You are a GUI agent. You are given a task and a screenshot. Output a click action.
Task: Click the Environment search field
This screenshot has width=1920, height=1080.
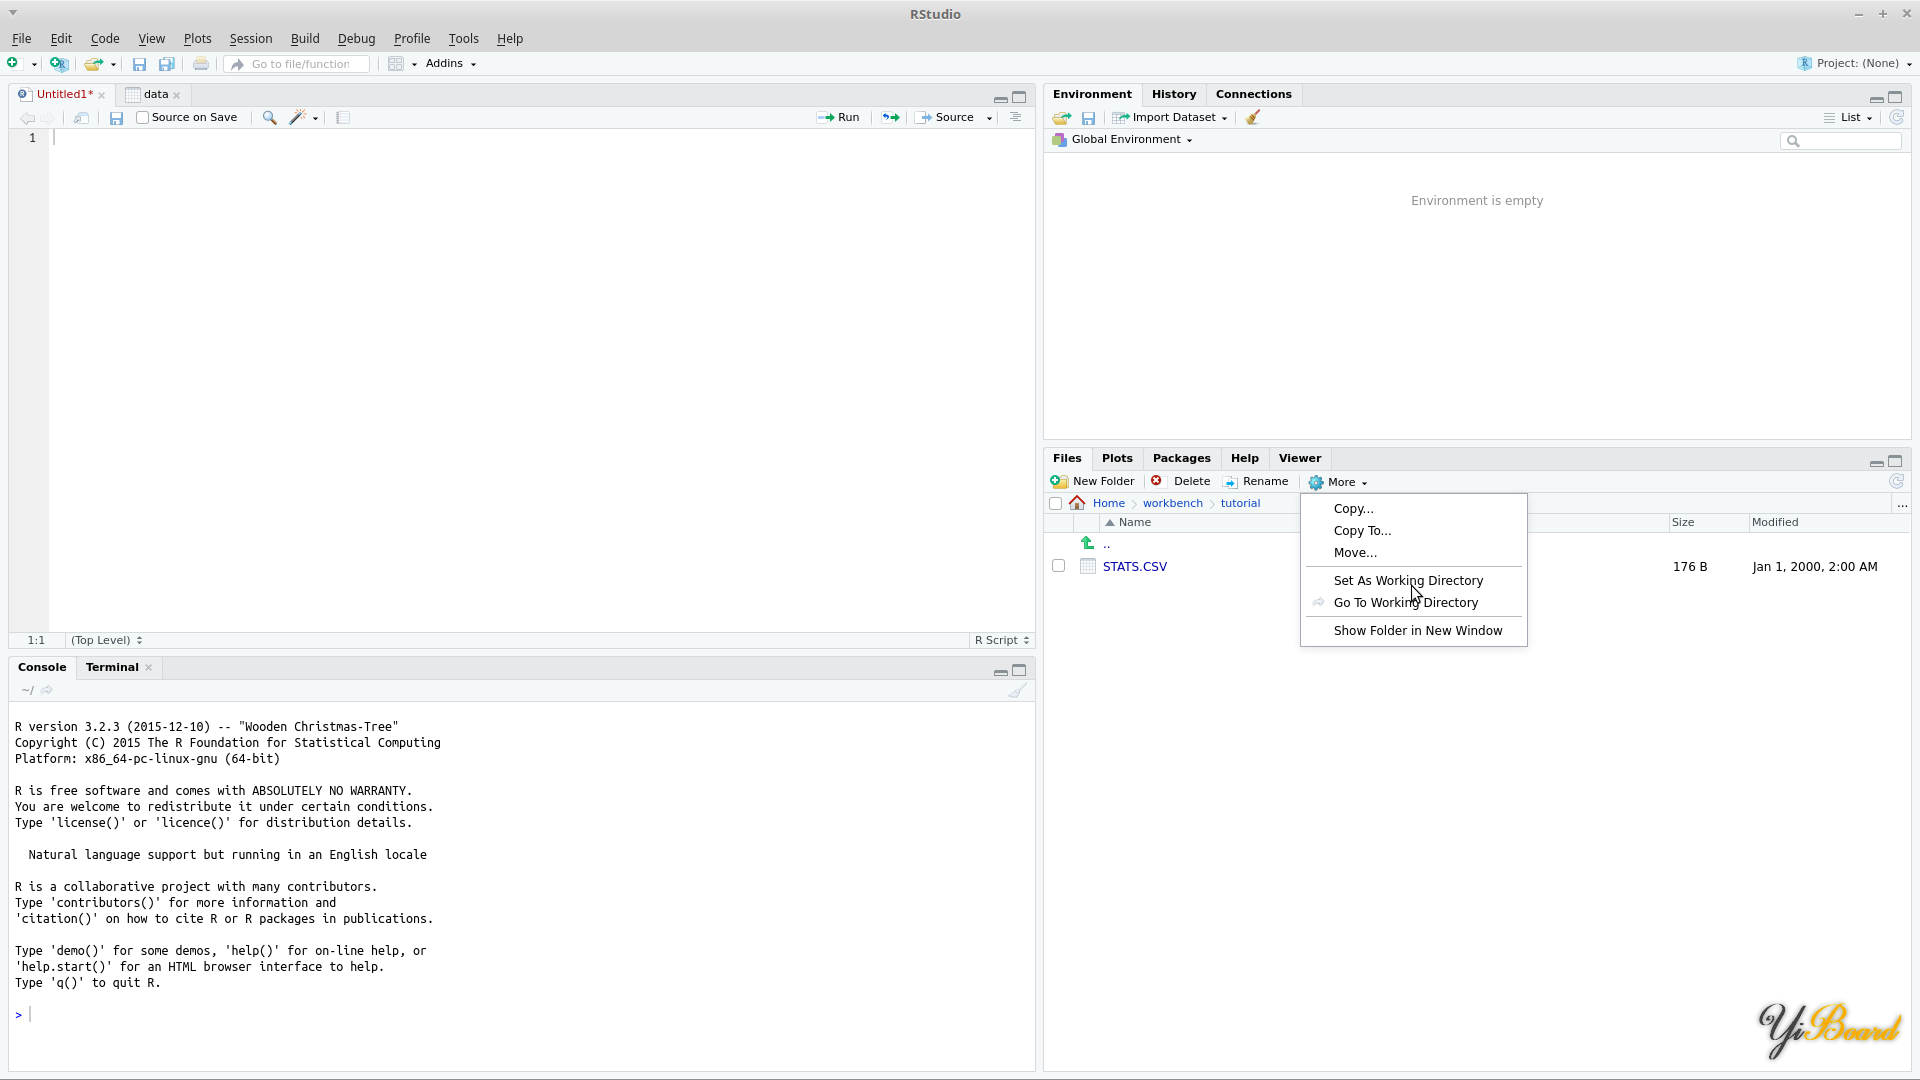tap(1840, 141)
